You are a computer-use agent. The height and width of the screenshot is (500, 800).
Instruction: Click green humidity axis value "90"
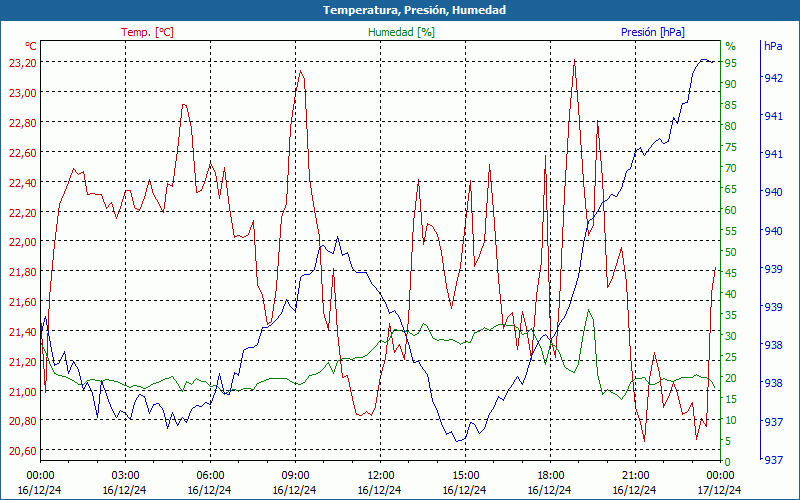tap(731, 84)
